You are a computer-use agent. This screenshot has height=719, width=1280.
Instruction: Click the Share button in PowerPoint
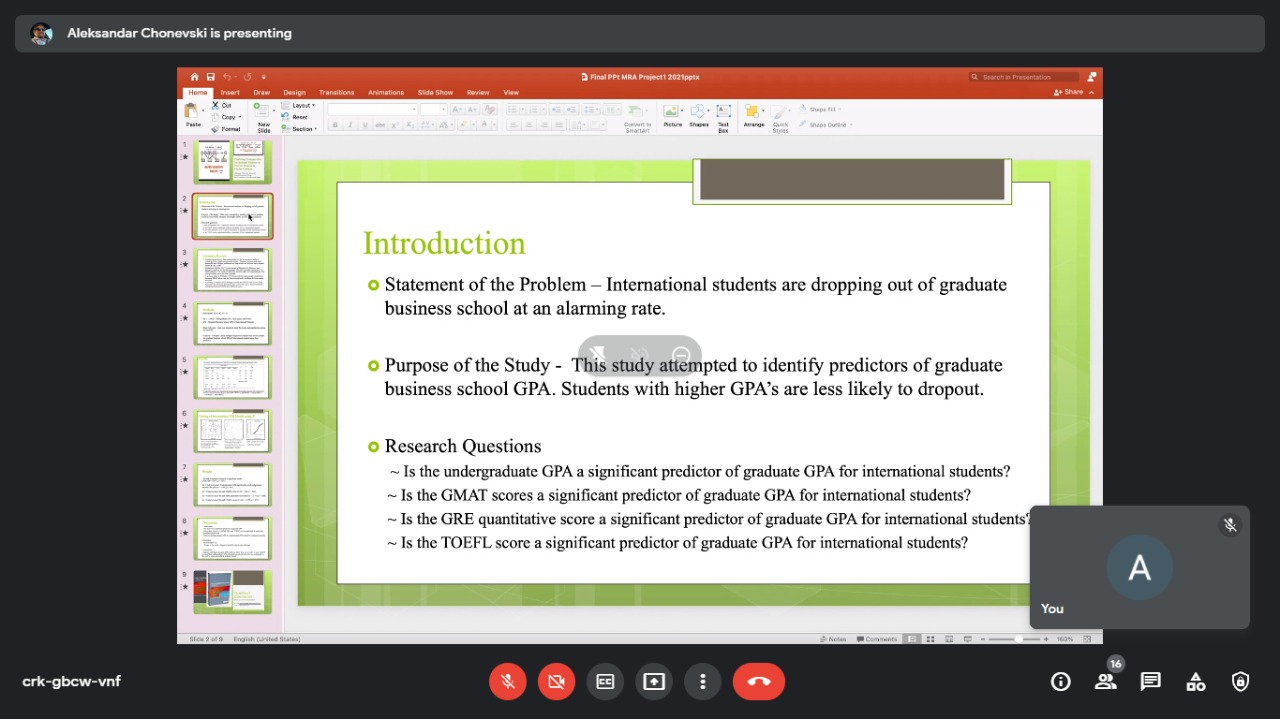point(1068,92)
